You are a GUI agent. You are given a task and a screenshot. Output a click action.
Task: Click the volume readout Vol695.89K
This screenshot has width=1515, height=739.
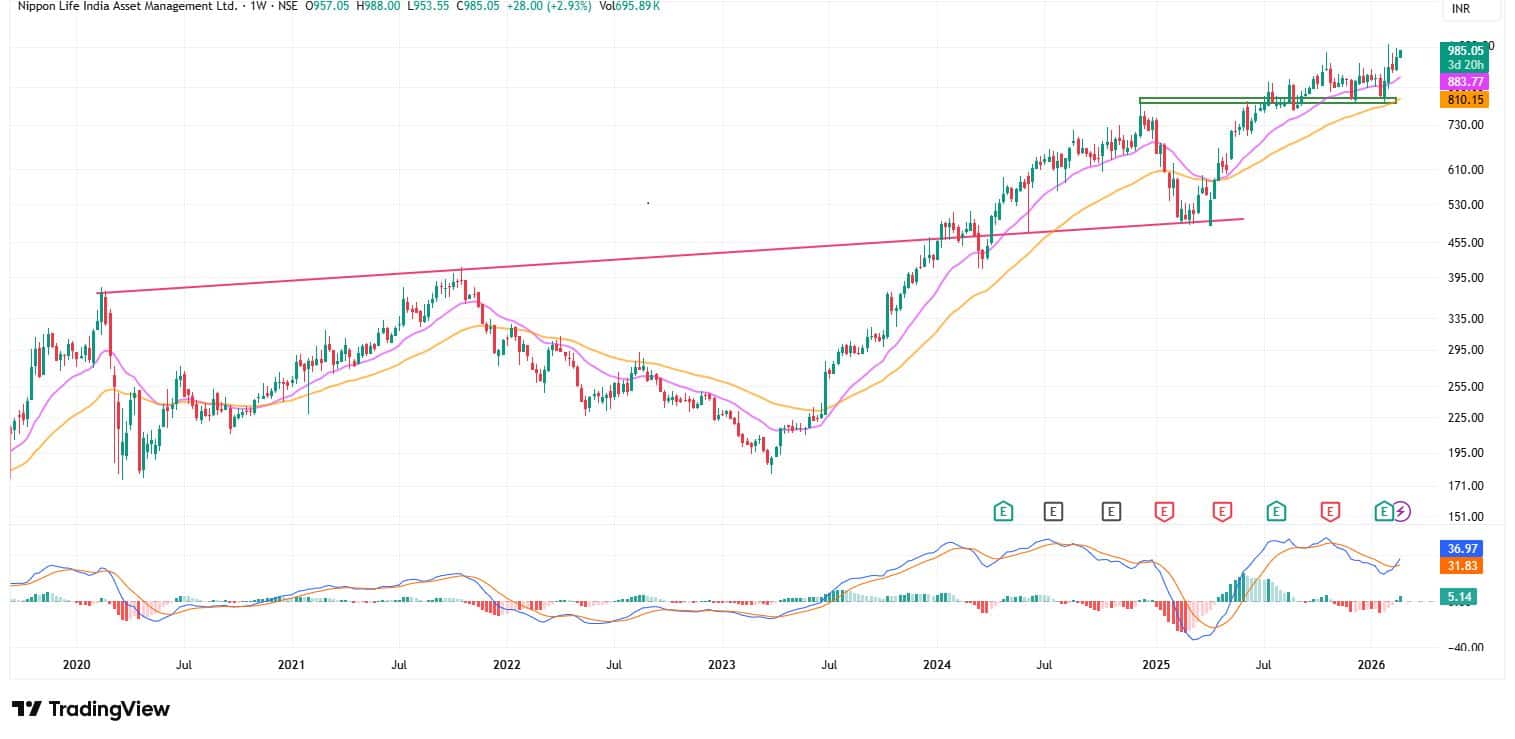tap(629, 6)
